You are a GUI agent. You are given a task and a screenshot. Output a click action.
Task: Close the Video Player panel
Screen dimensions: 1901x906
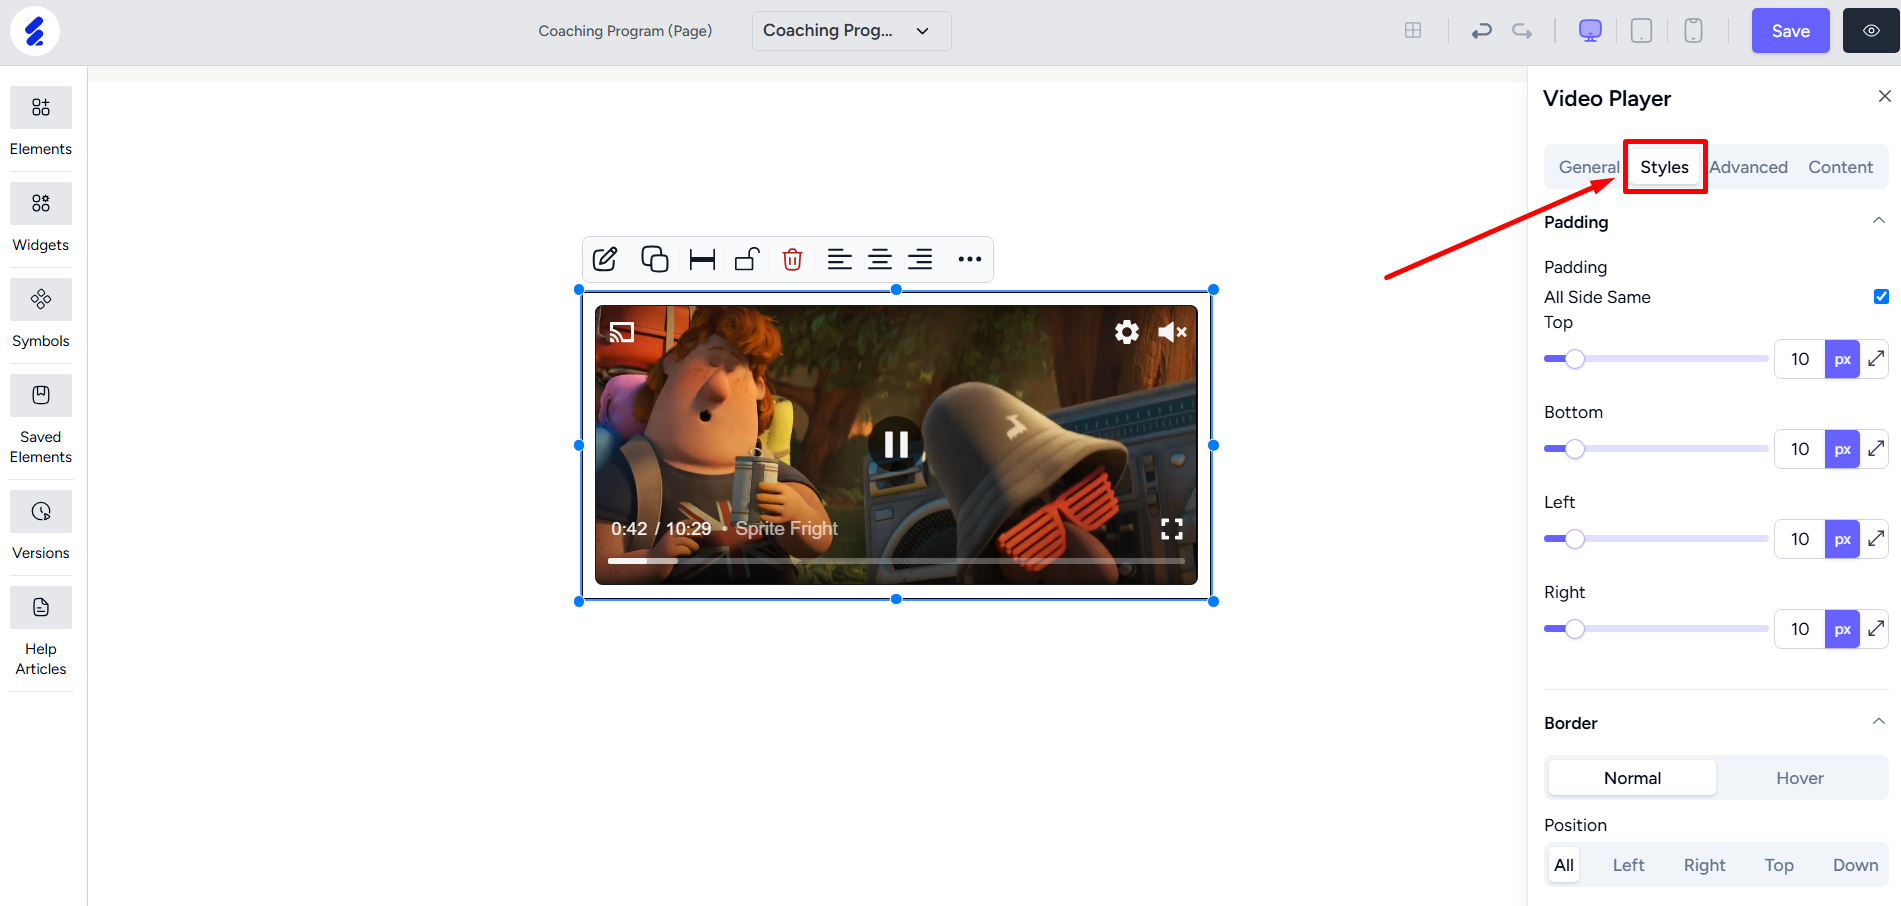[x=1885, y=96]
